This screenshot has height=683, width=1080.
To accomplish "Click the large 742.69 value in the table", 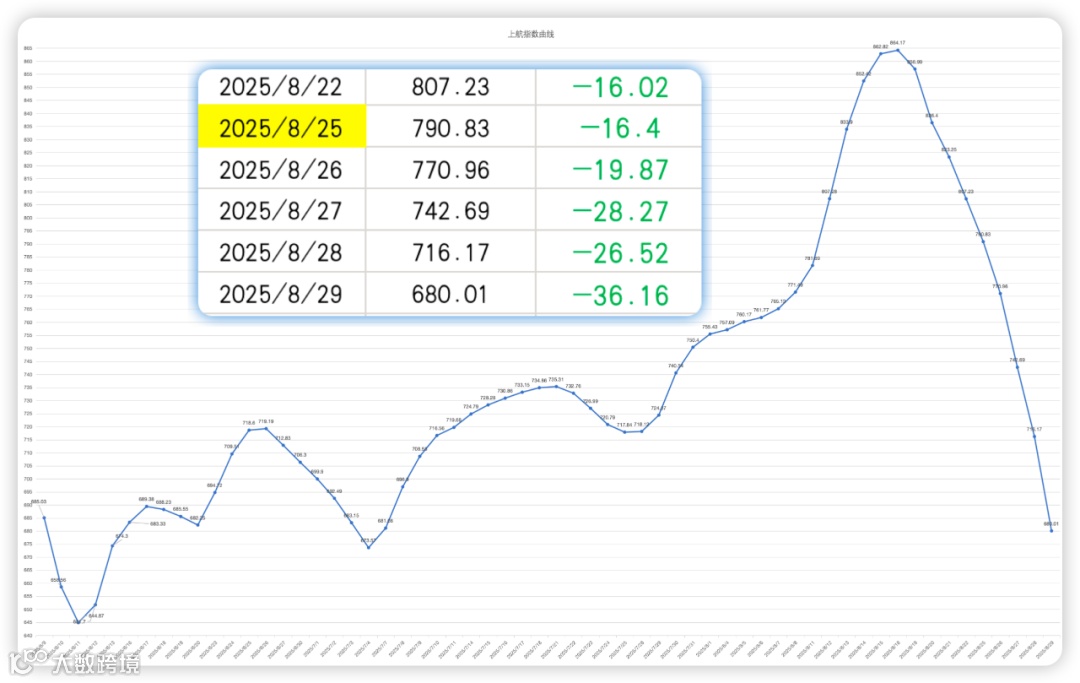I will point(450,211).
